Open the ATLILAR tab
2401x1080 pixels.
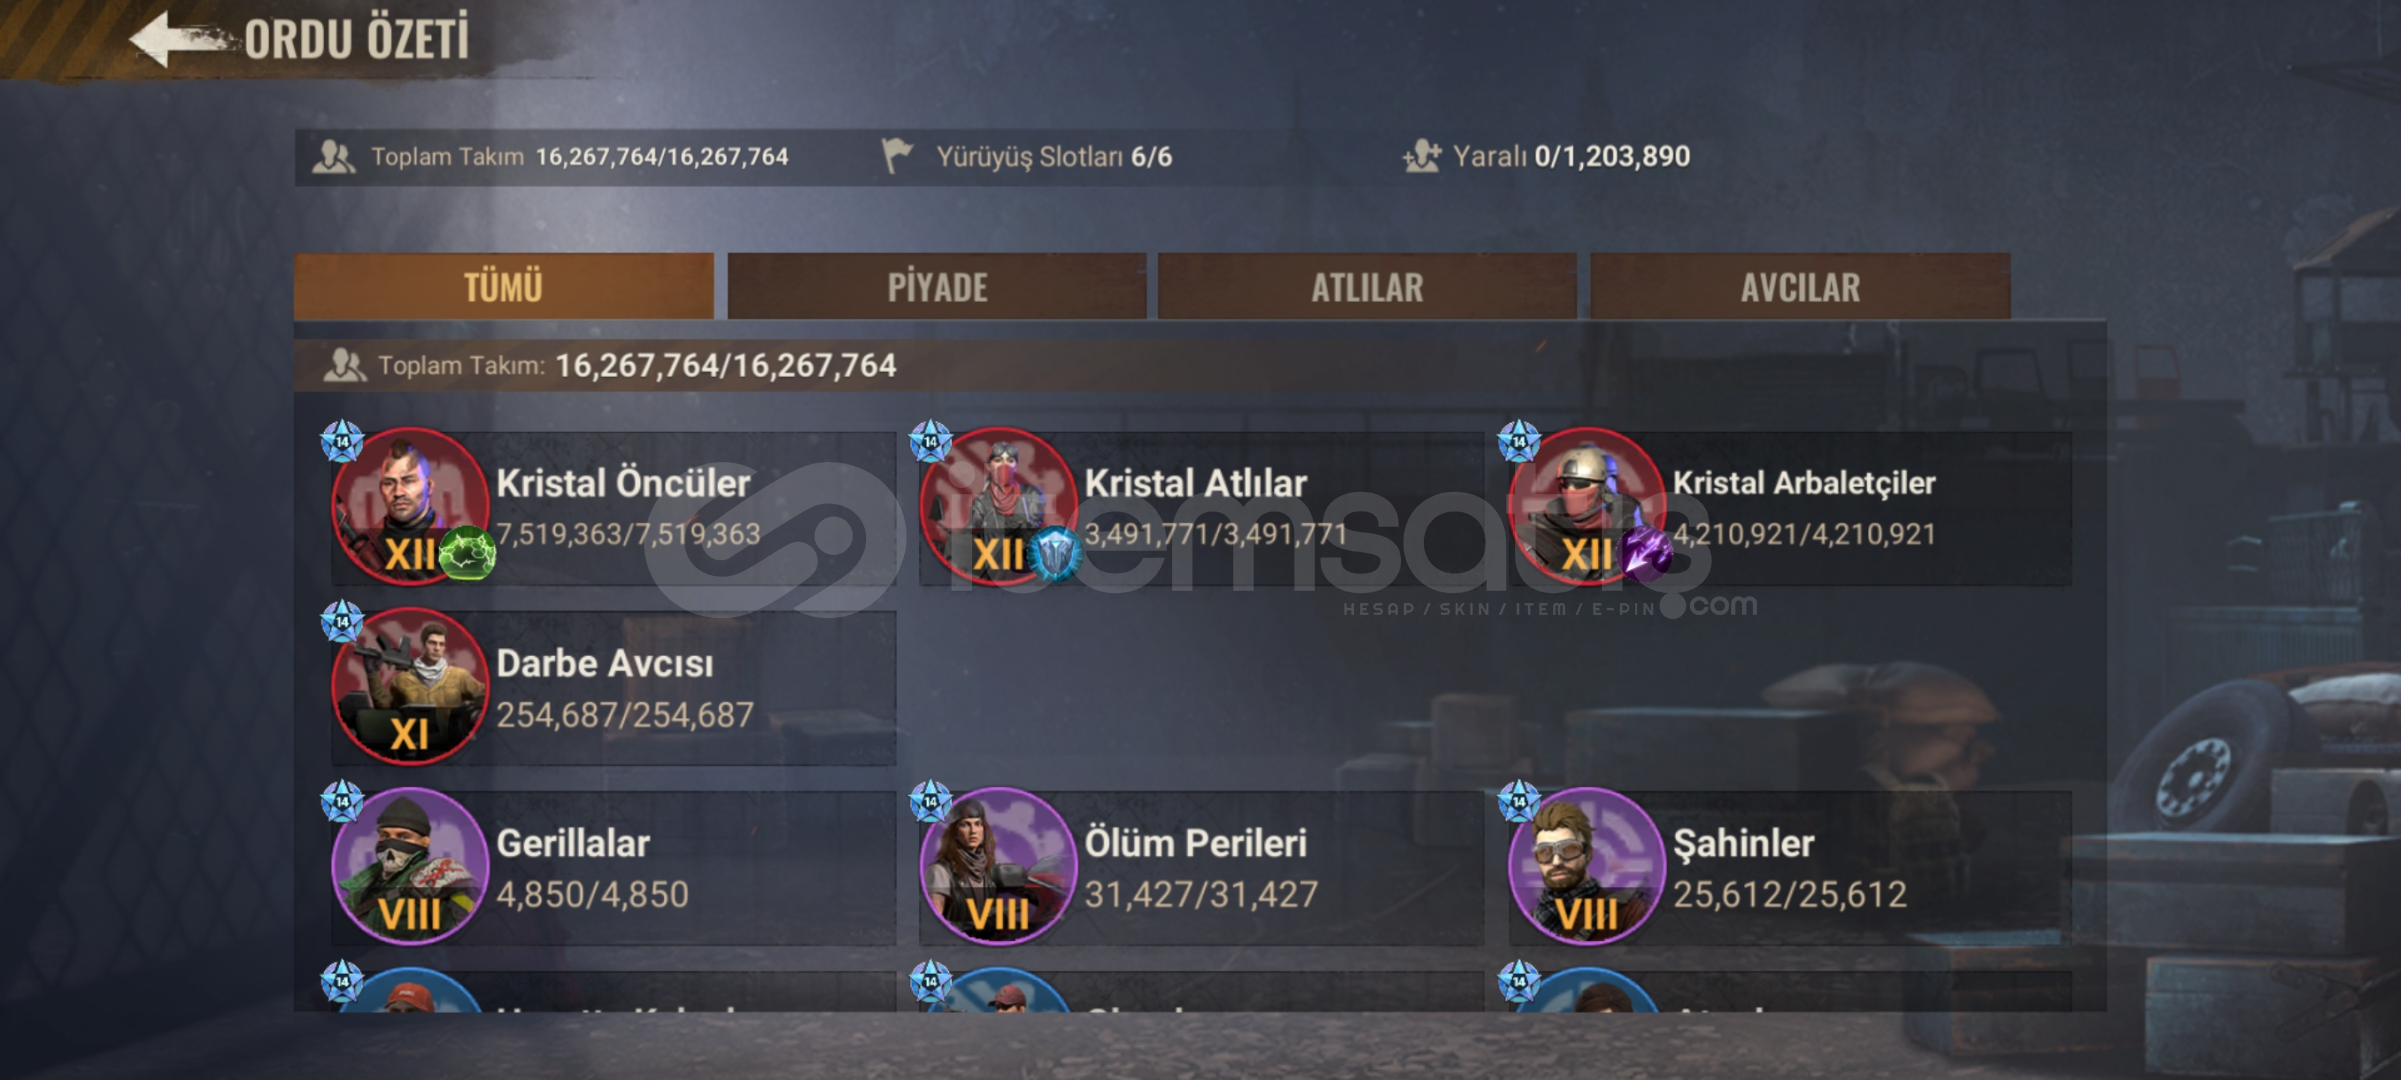1367,287
